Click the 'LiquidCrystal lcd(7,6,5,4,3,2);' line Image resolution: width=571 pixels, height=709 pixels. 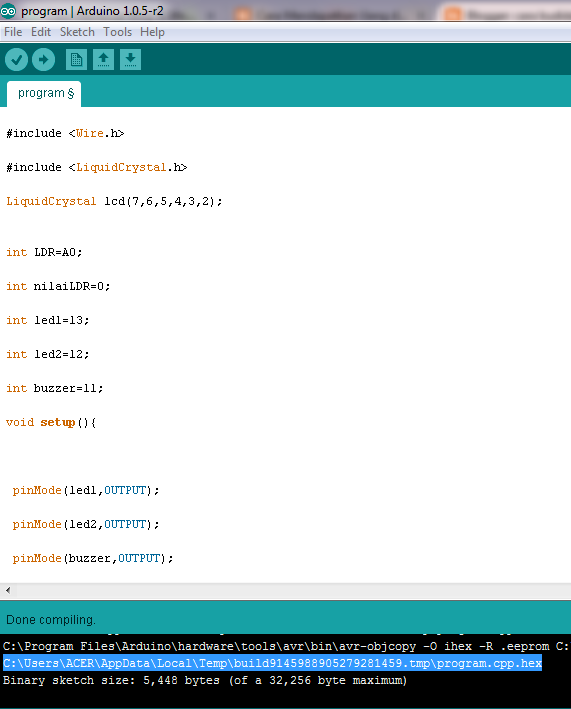tap(114, 201)
